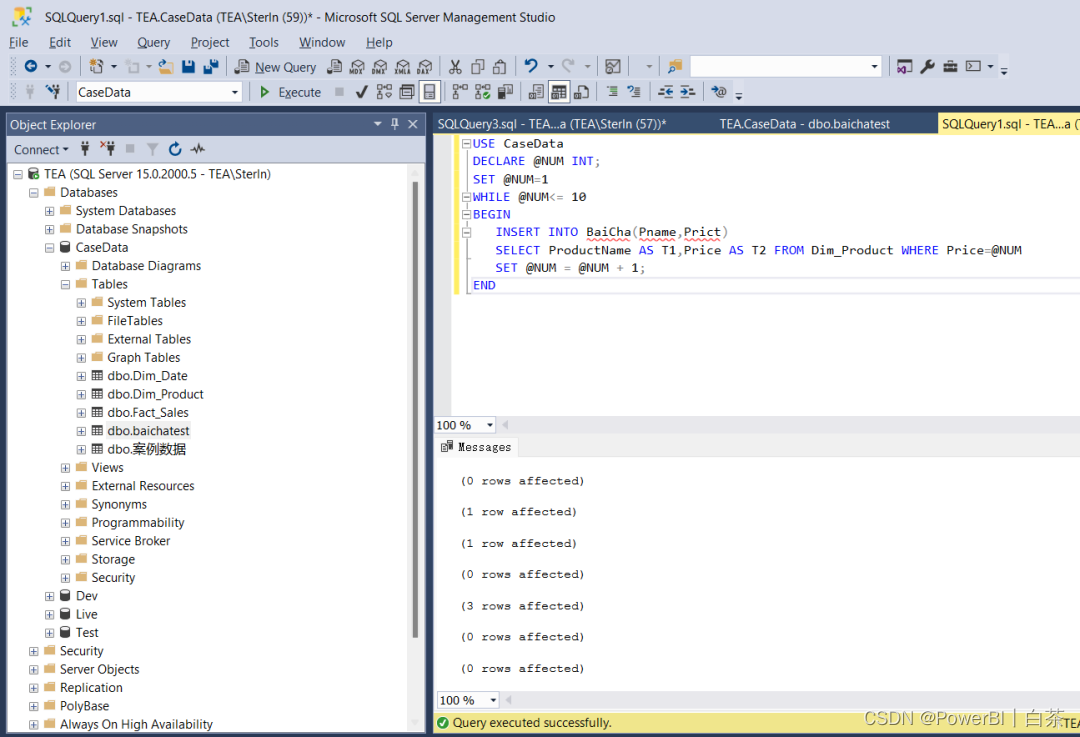Toggle Results to File mode
Viewport: 1080px width, 737px height.
[x=581, y=92]
